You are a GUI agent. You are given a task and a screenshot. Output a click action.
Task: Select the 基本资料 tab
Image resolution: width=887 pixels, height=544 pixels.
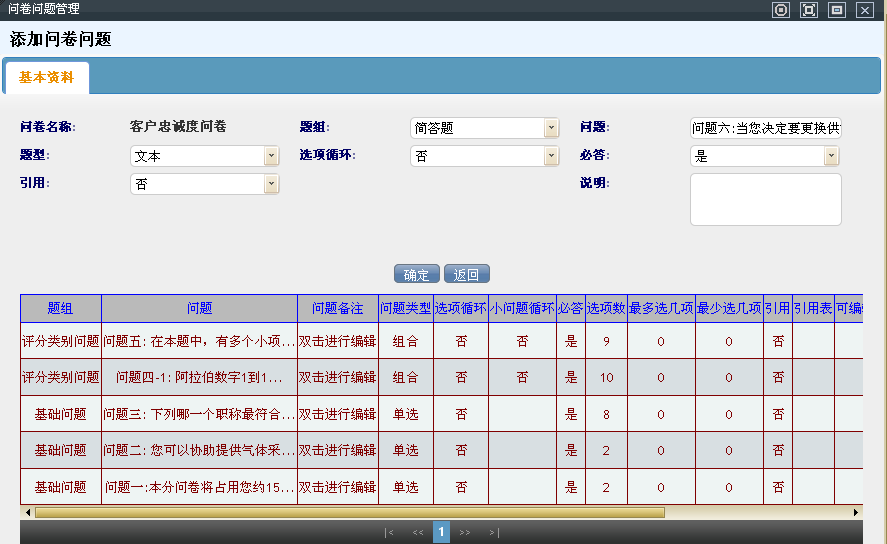click(x=46, y=78)
